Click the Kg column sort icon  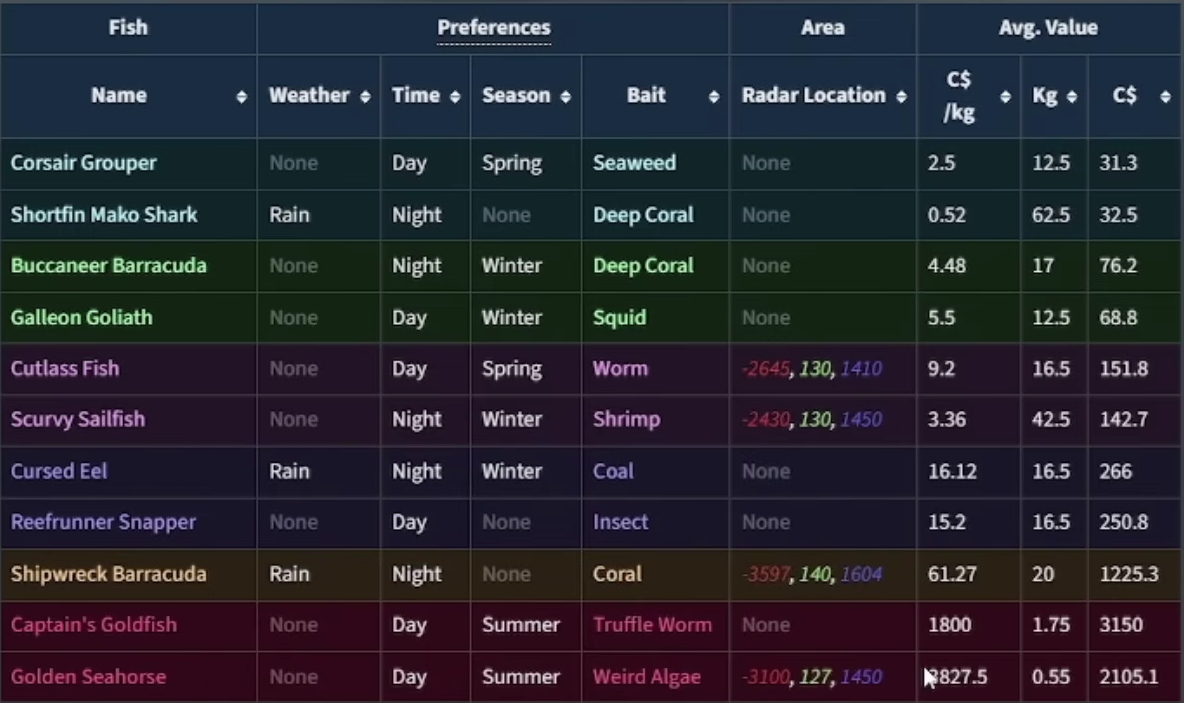point(1071,97)
